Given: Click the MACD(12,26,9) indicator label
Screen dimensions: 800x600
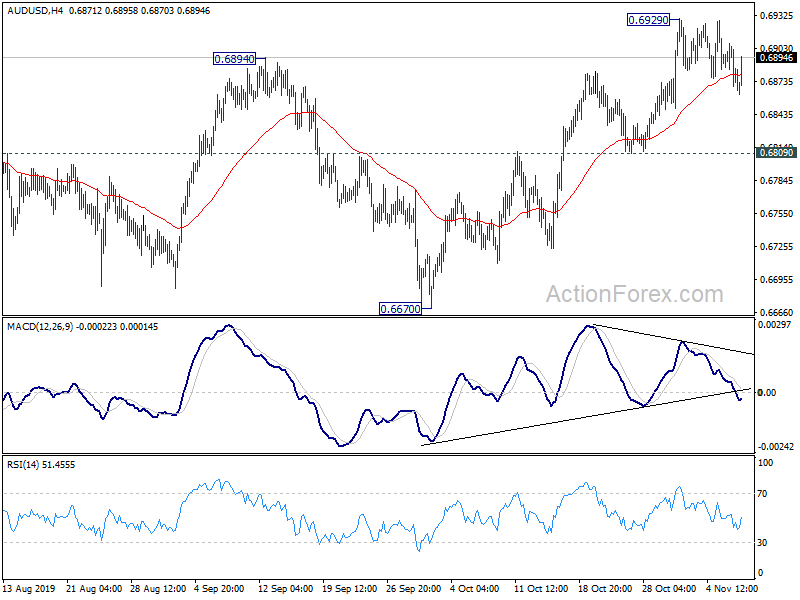Looking at the screenshot, I should [40, 327].
